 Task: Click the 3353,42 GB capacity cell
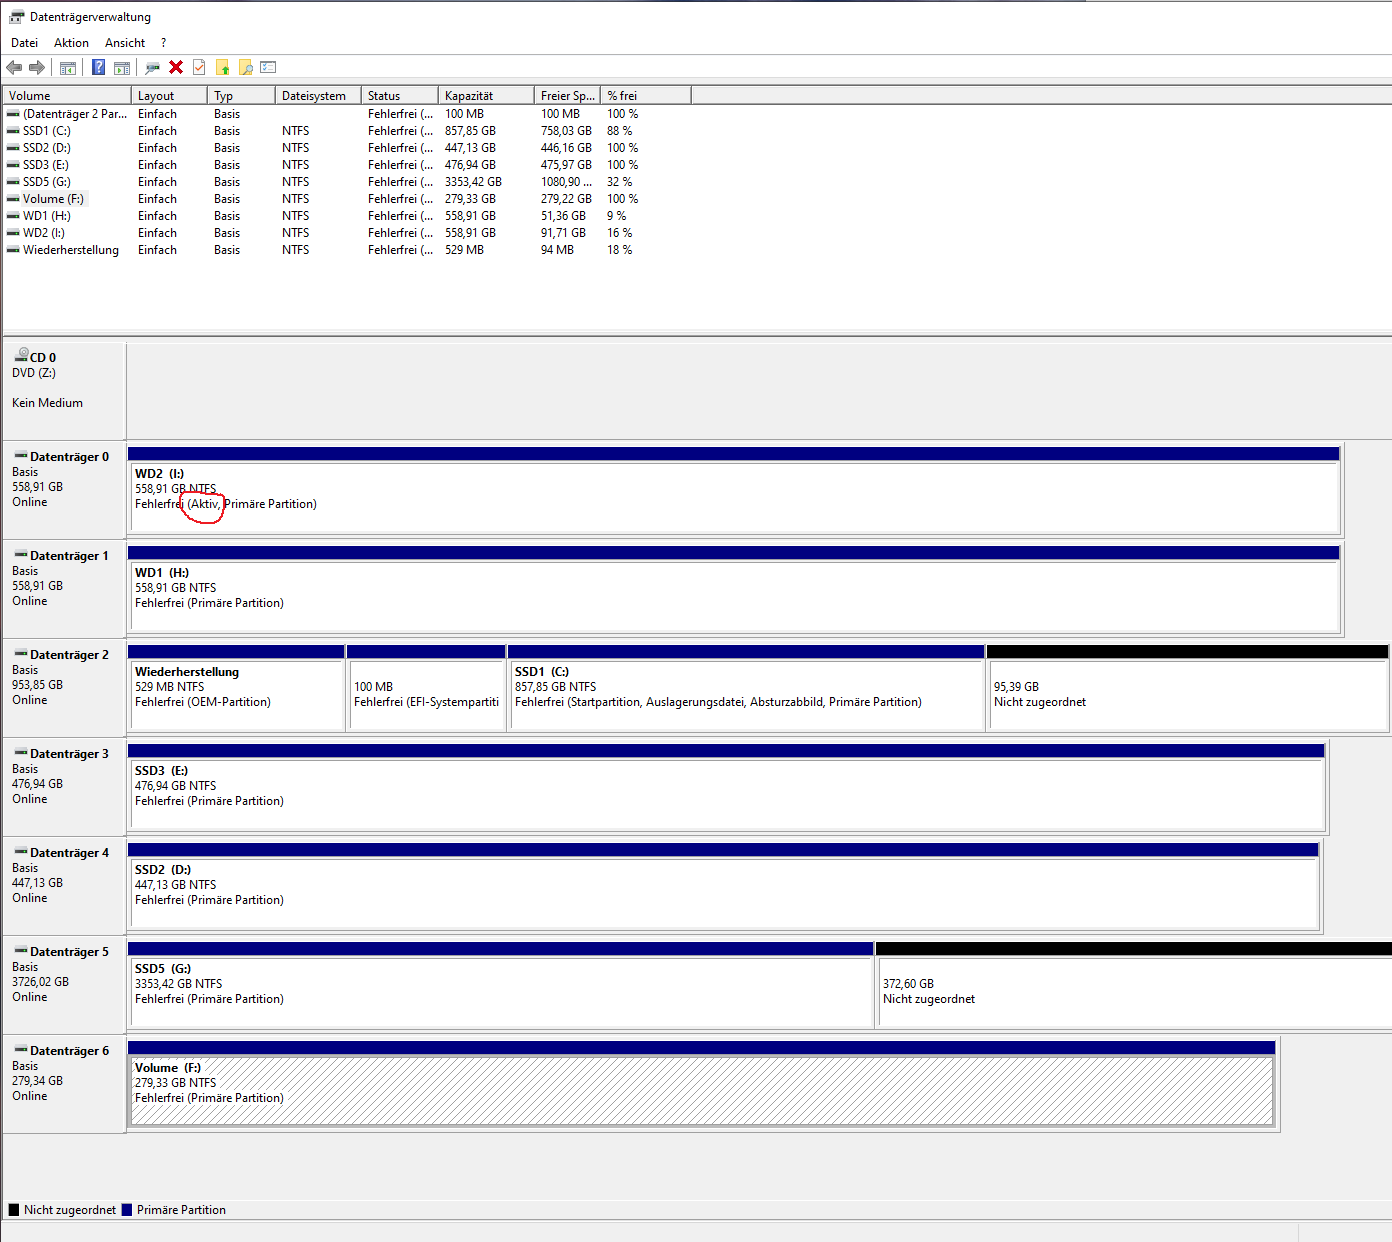coord(473,182)
